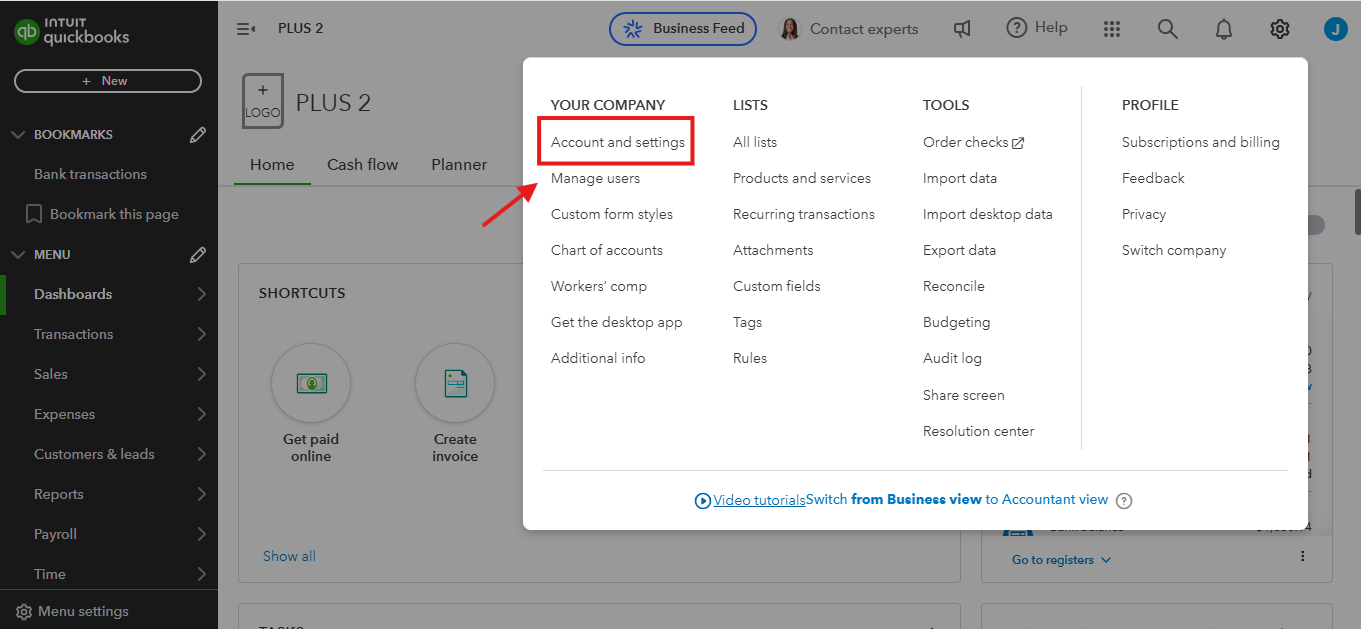1361x629 pixels.
Task: Select Switch company
Action: (1174, 250)
